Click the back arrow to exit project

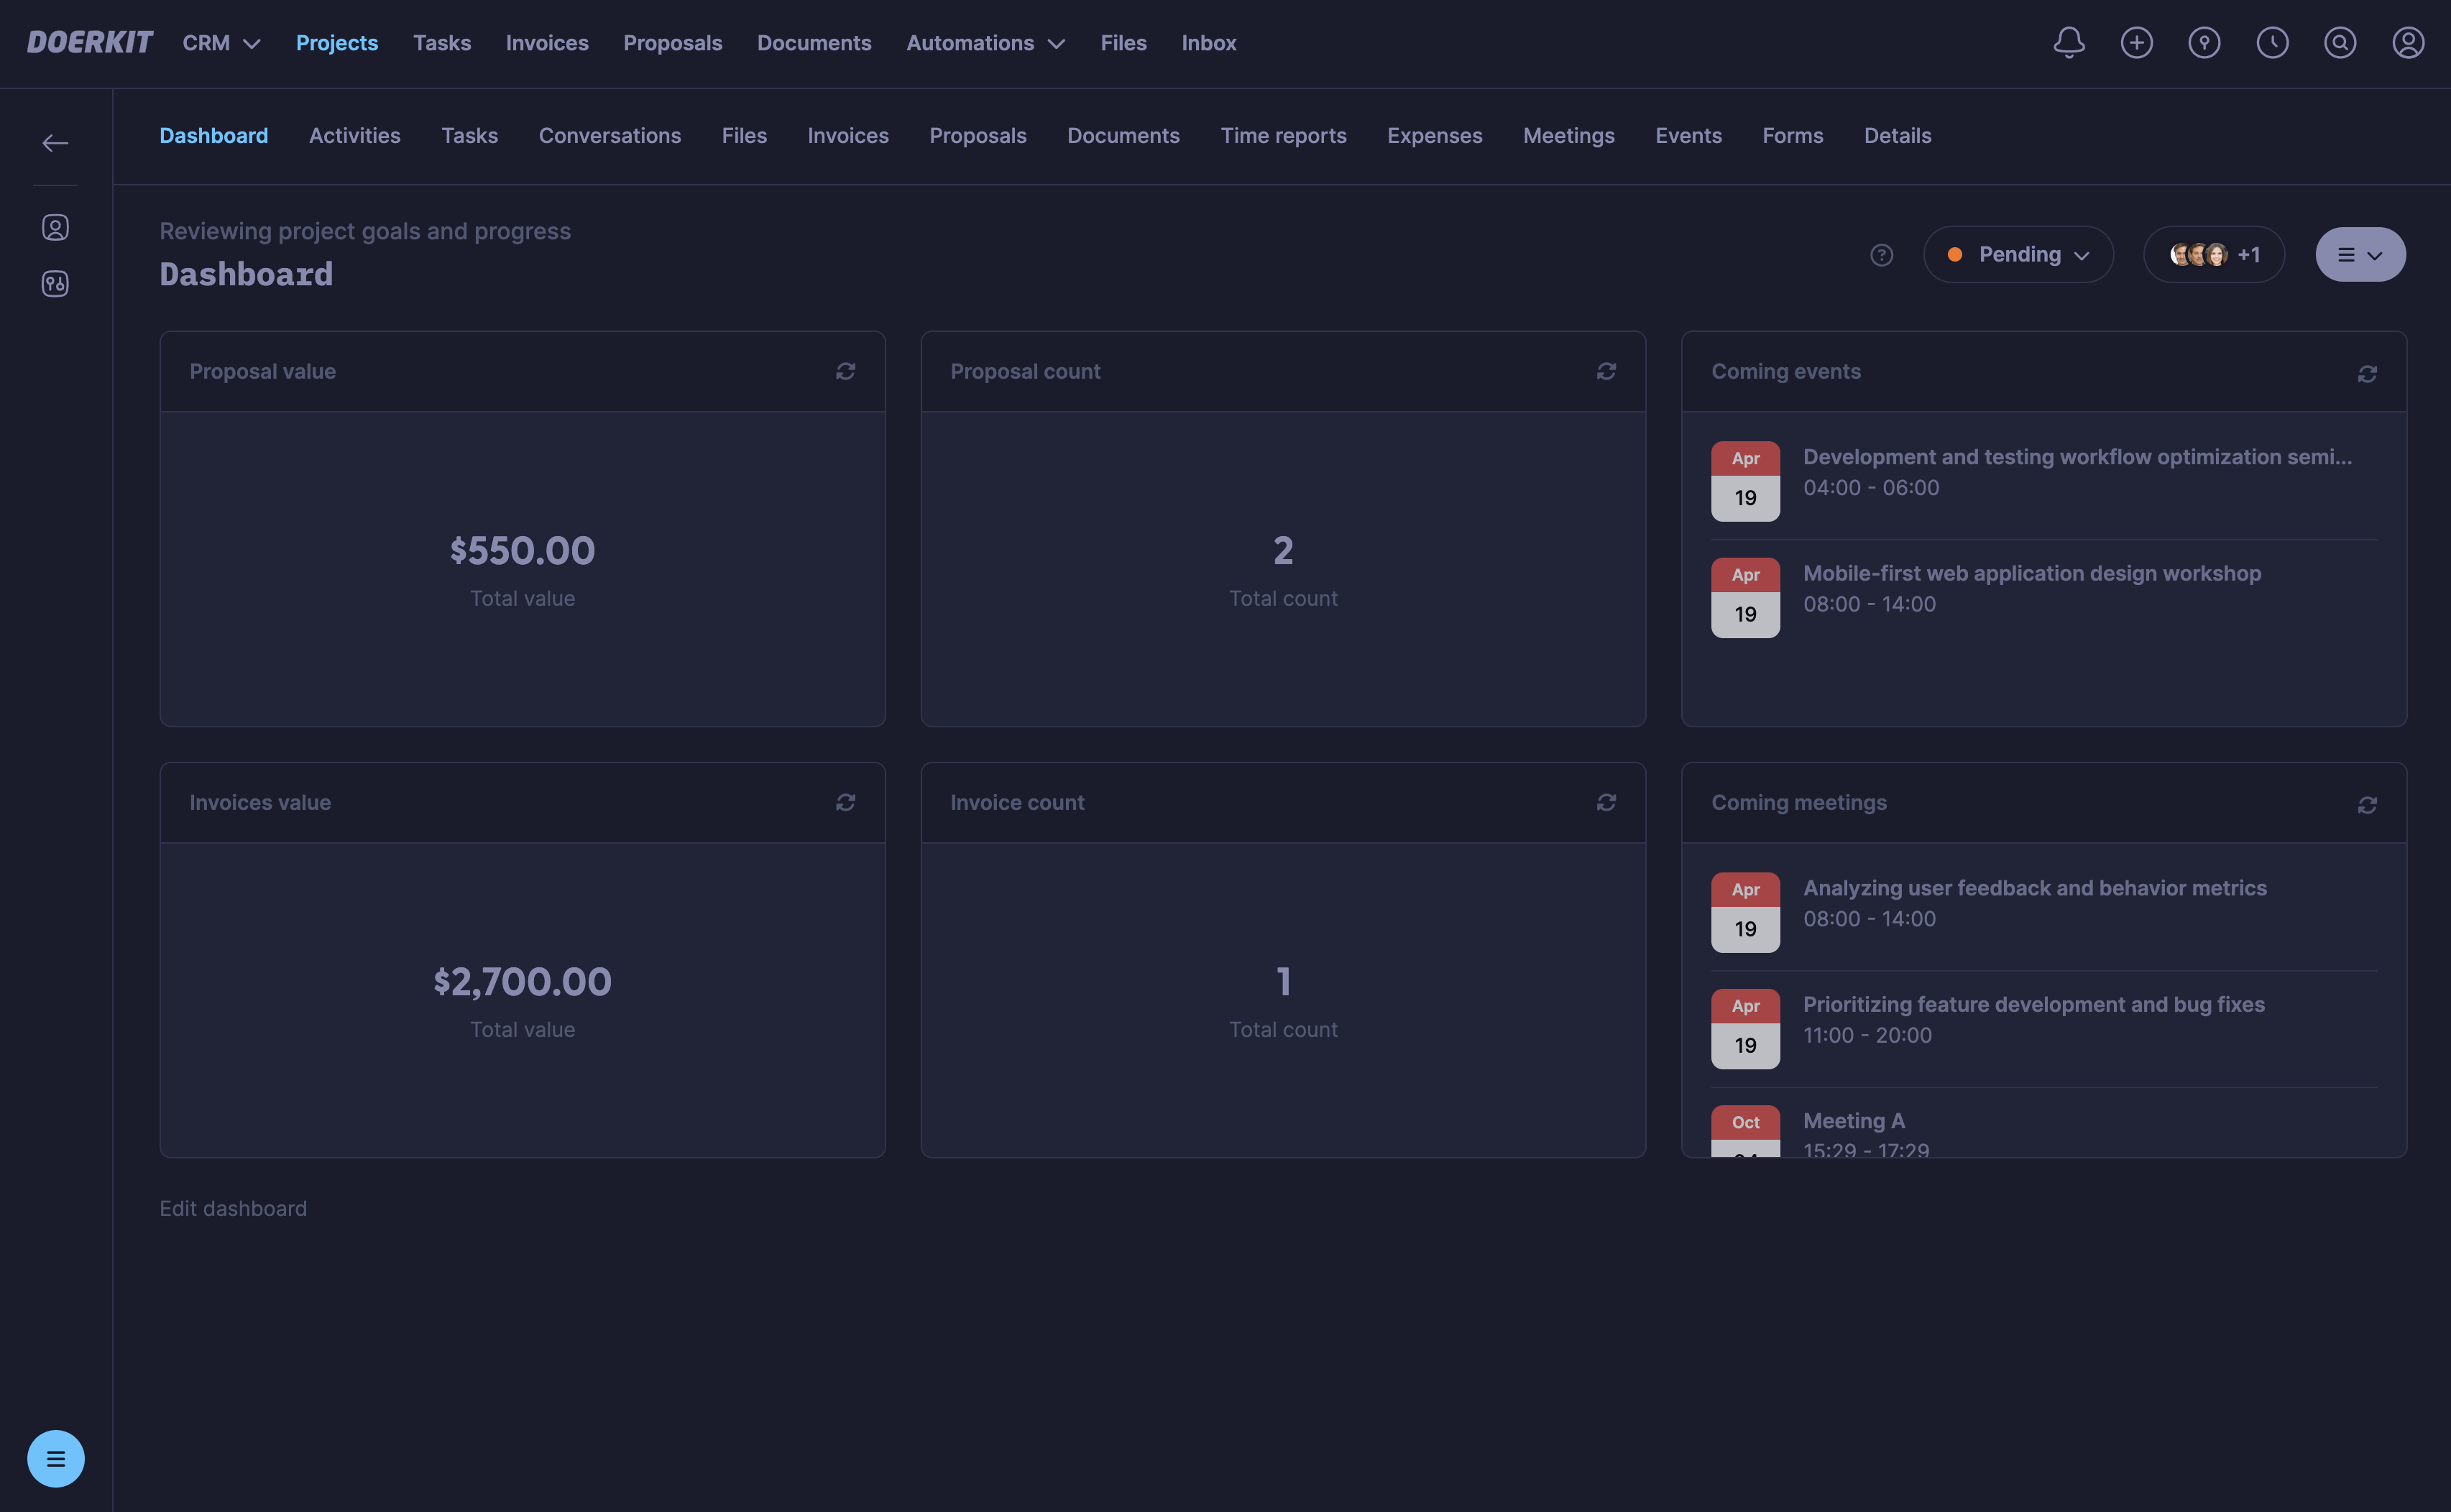(55, 142)
